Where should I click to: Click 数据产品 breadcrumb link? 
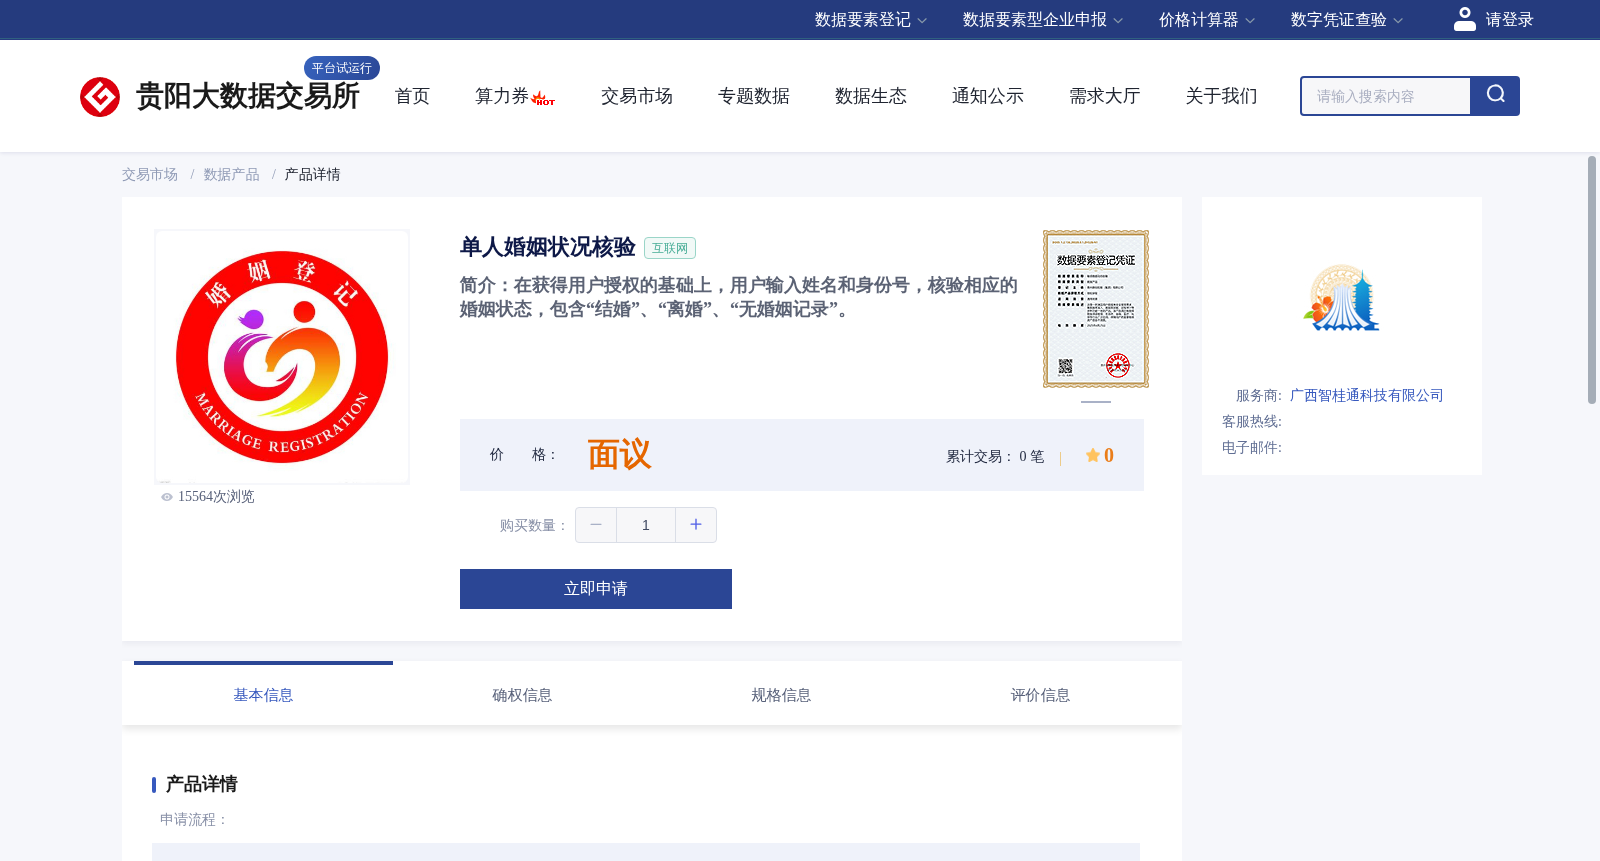(x=231, y=175)
